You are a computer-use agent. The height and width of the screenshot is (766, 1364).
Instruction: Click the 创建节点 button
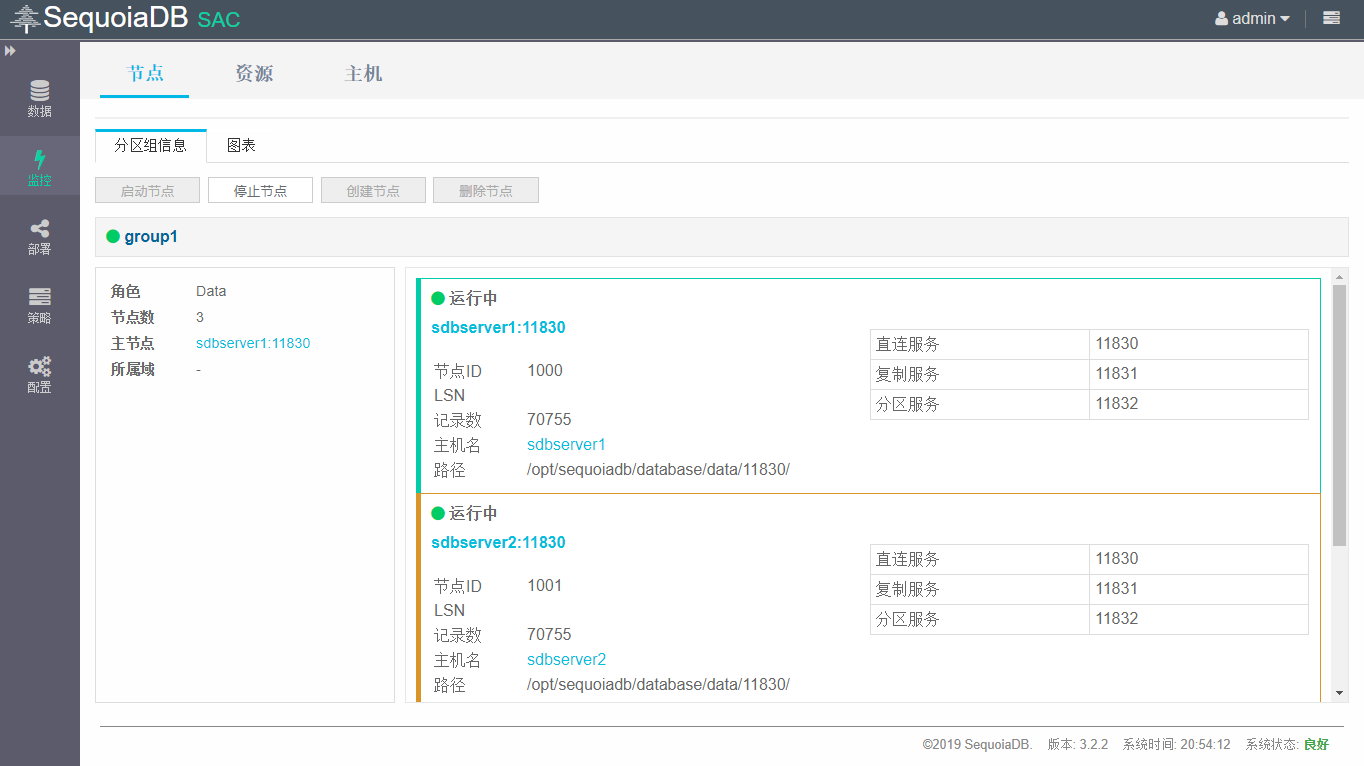tap(373, 190)
